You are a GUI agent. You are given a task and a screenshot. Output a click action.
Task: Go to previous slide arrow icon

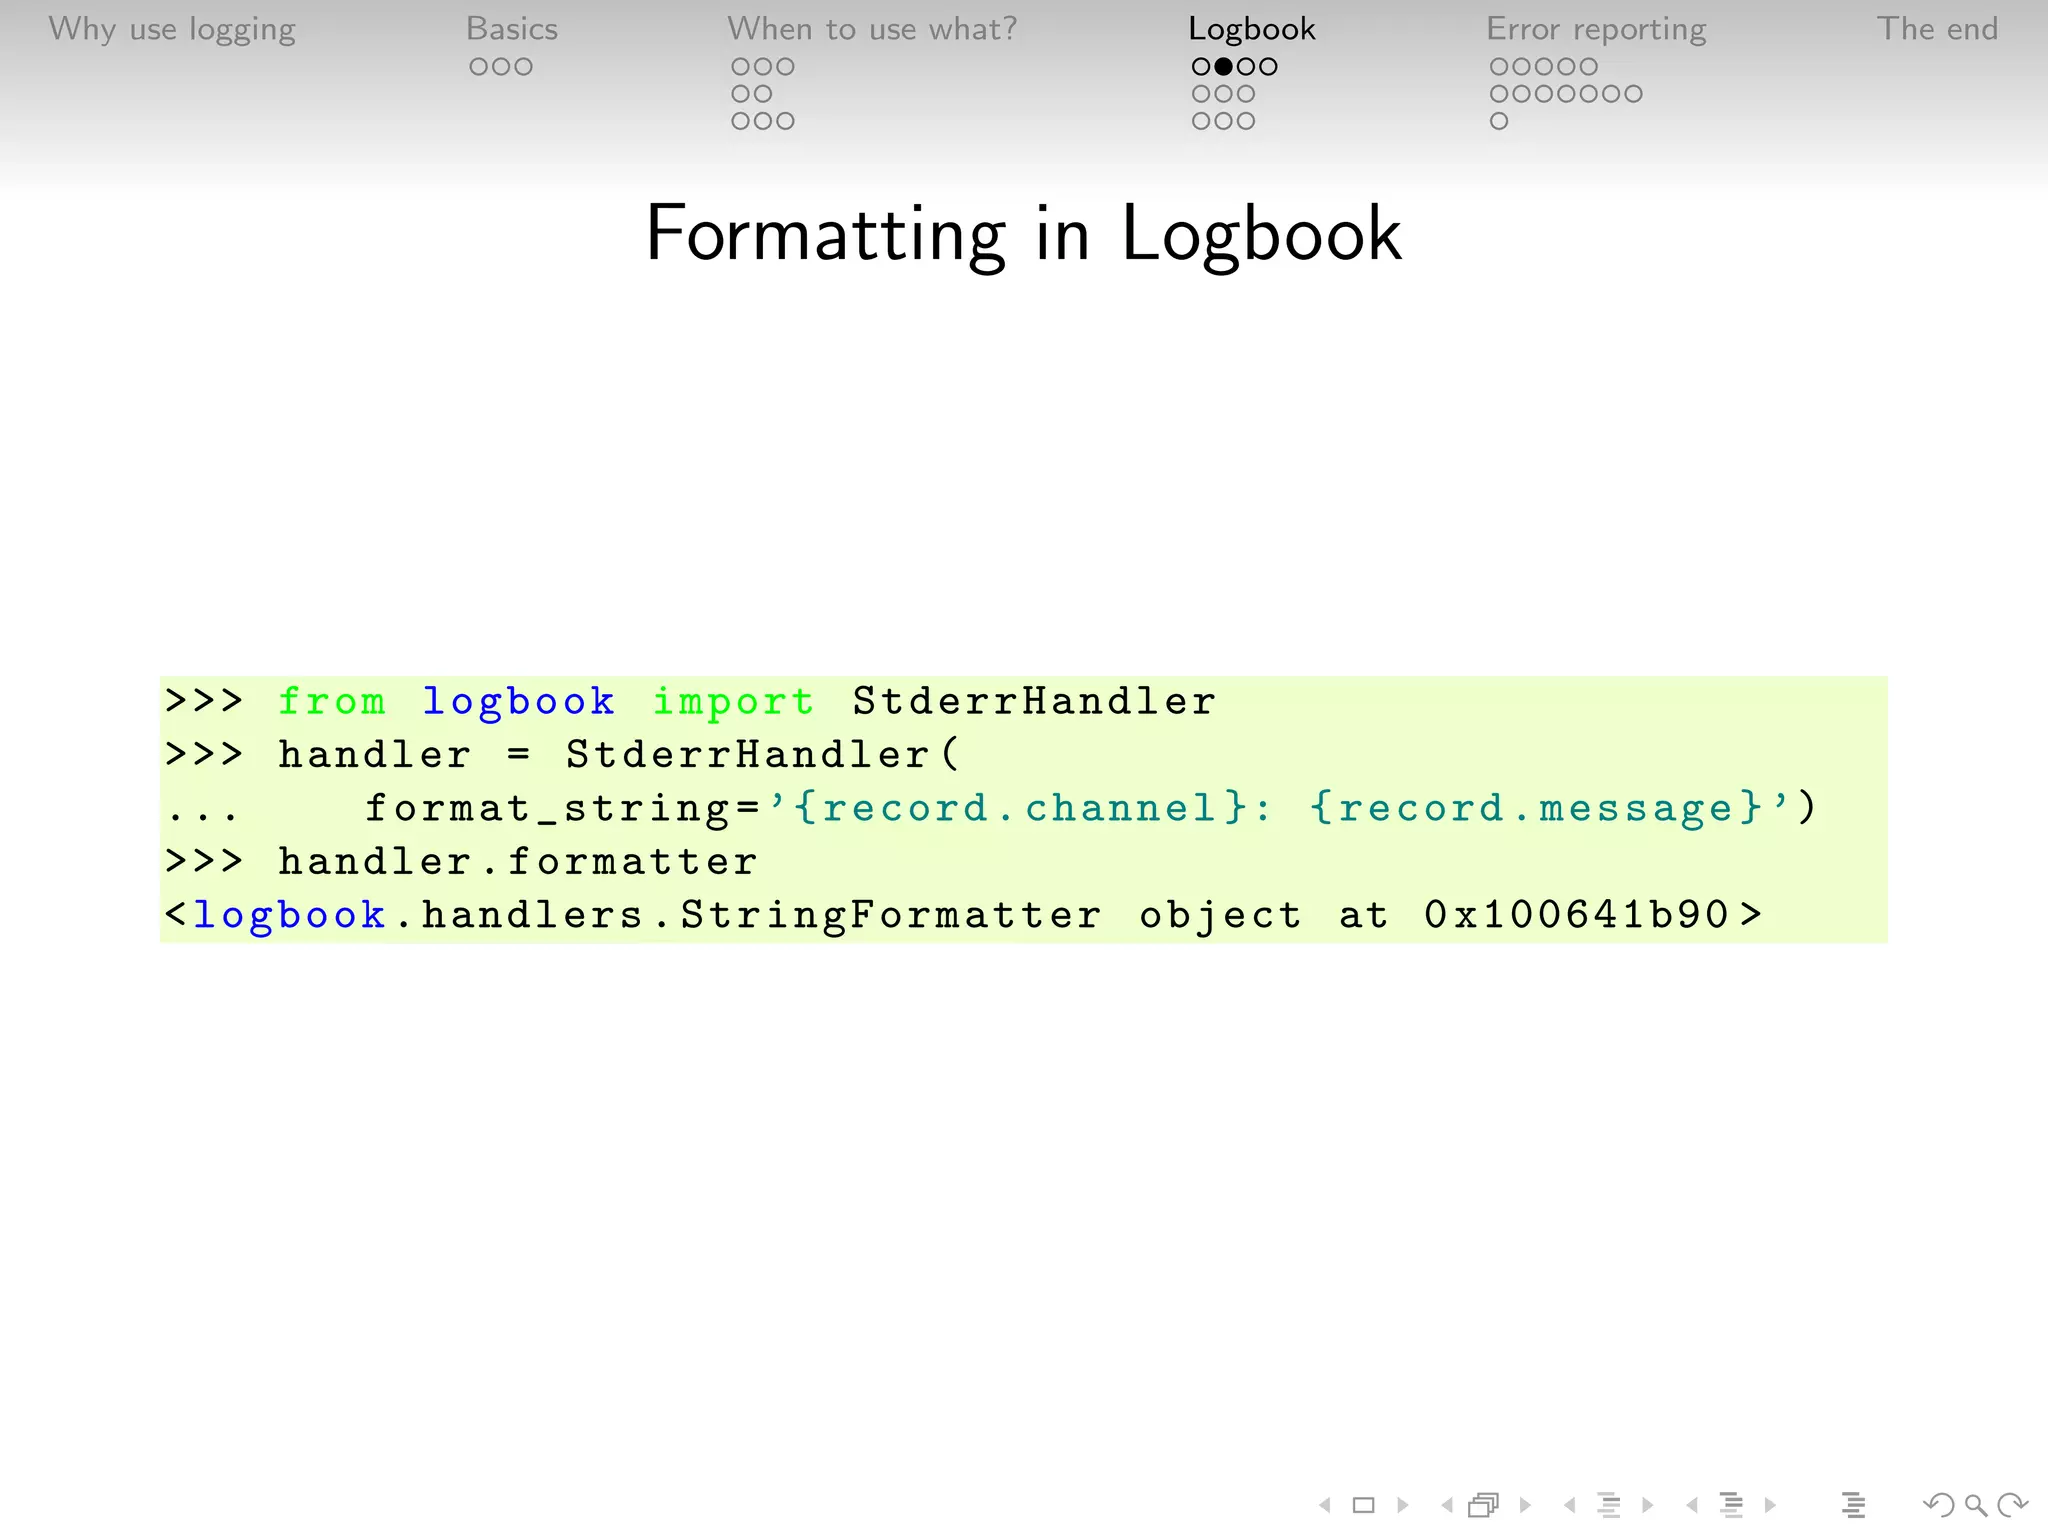coord(1325,1504)
